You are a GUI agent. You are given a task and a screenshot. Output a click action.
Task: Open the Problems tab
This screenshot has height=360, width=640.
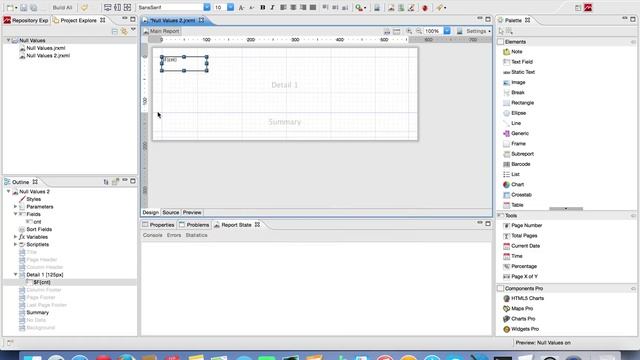194,225
